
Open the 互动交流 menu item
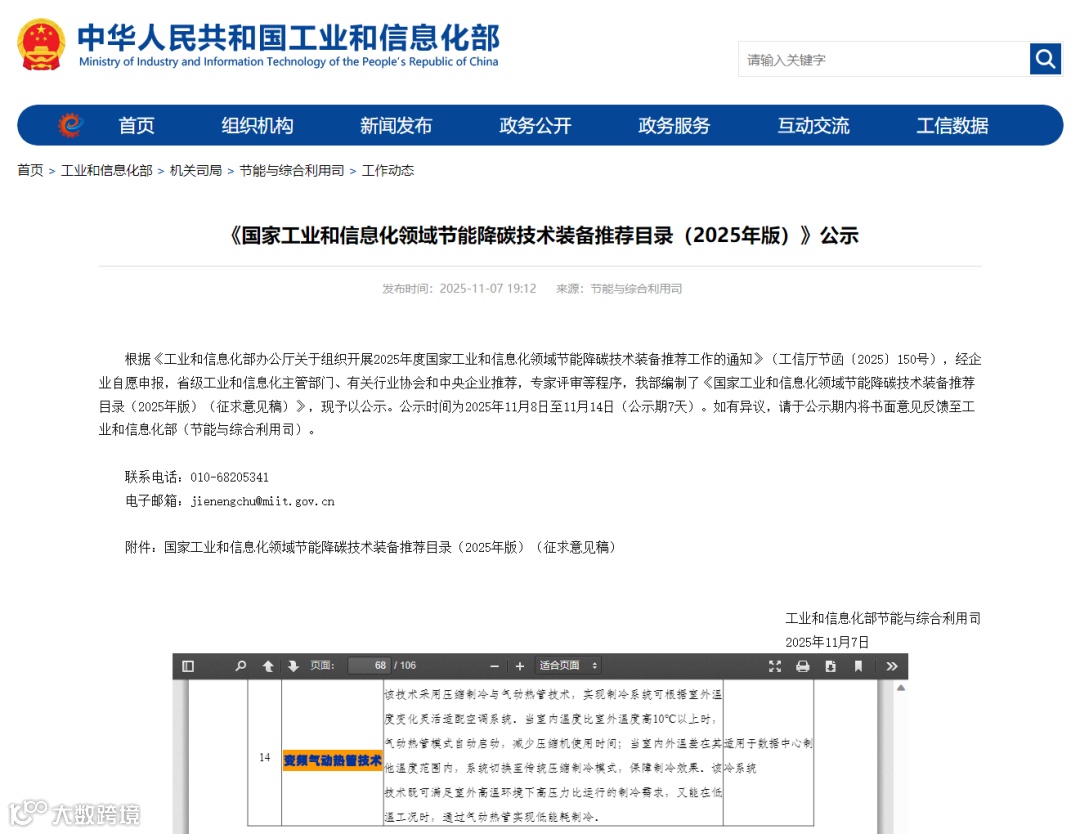click(x=813, y=125)
